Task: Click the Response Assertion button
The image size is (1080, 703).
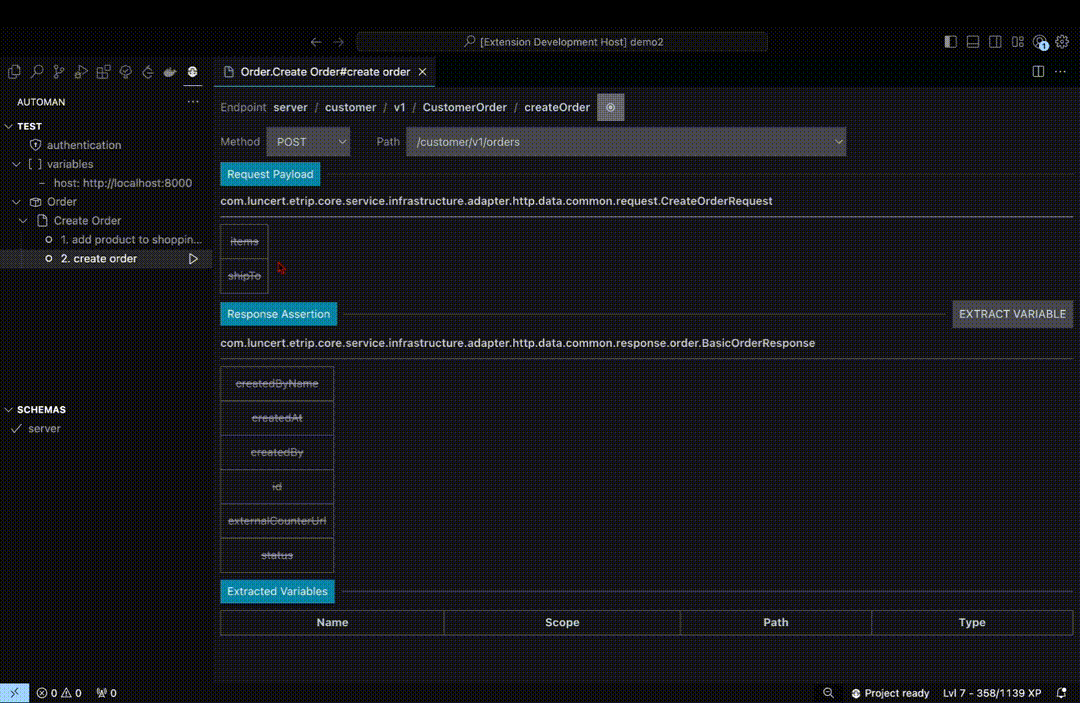Action: (278, 313)
